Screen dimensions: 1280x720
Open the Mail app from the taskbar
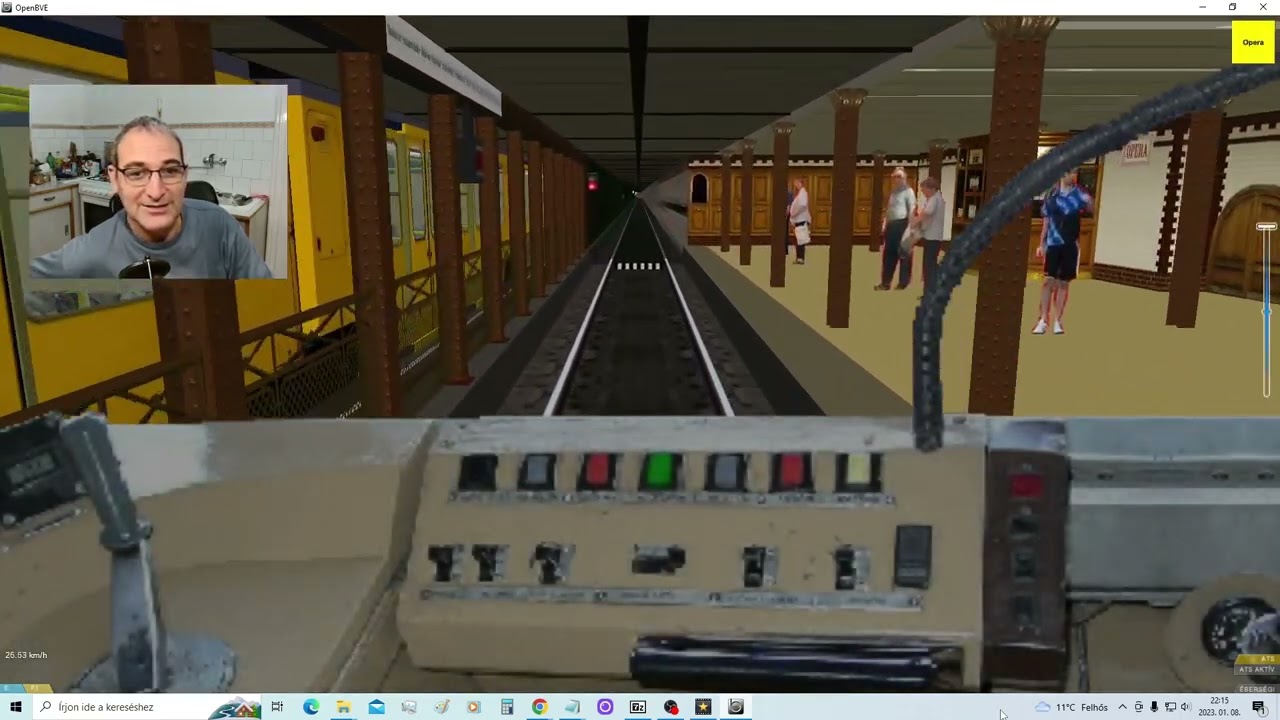(376, 707)
